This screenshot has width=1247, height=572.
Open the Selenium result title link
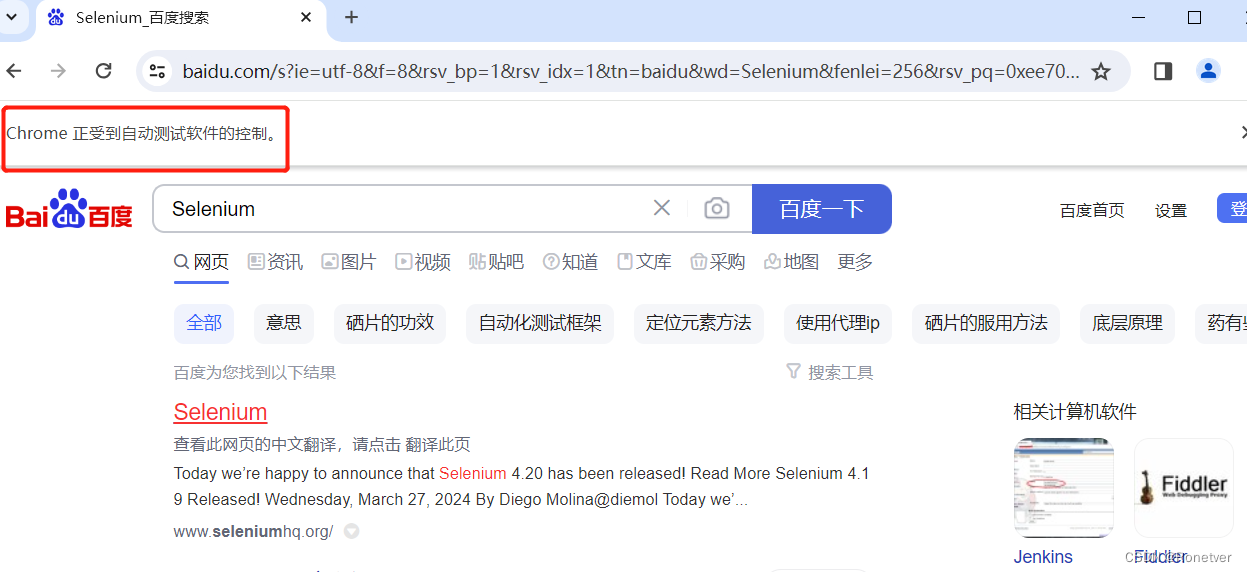[220, 412]
